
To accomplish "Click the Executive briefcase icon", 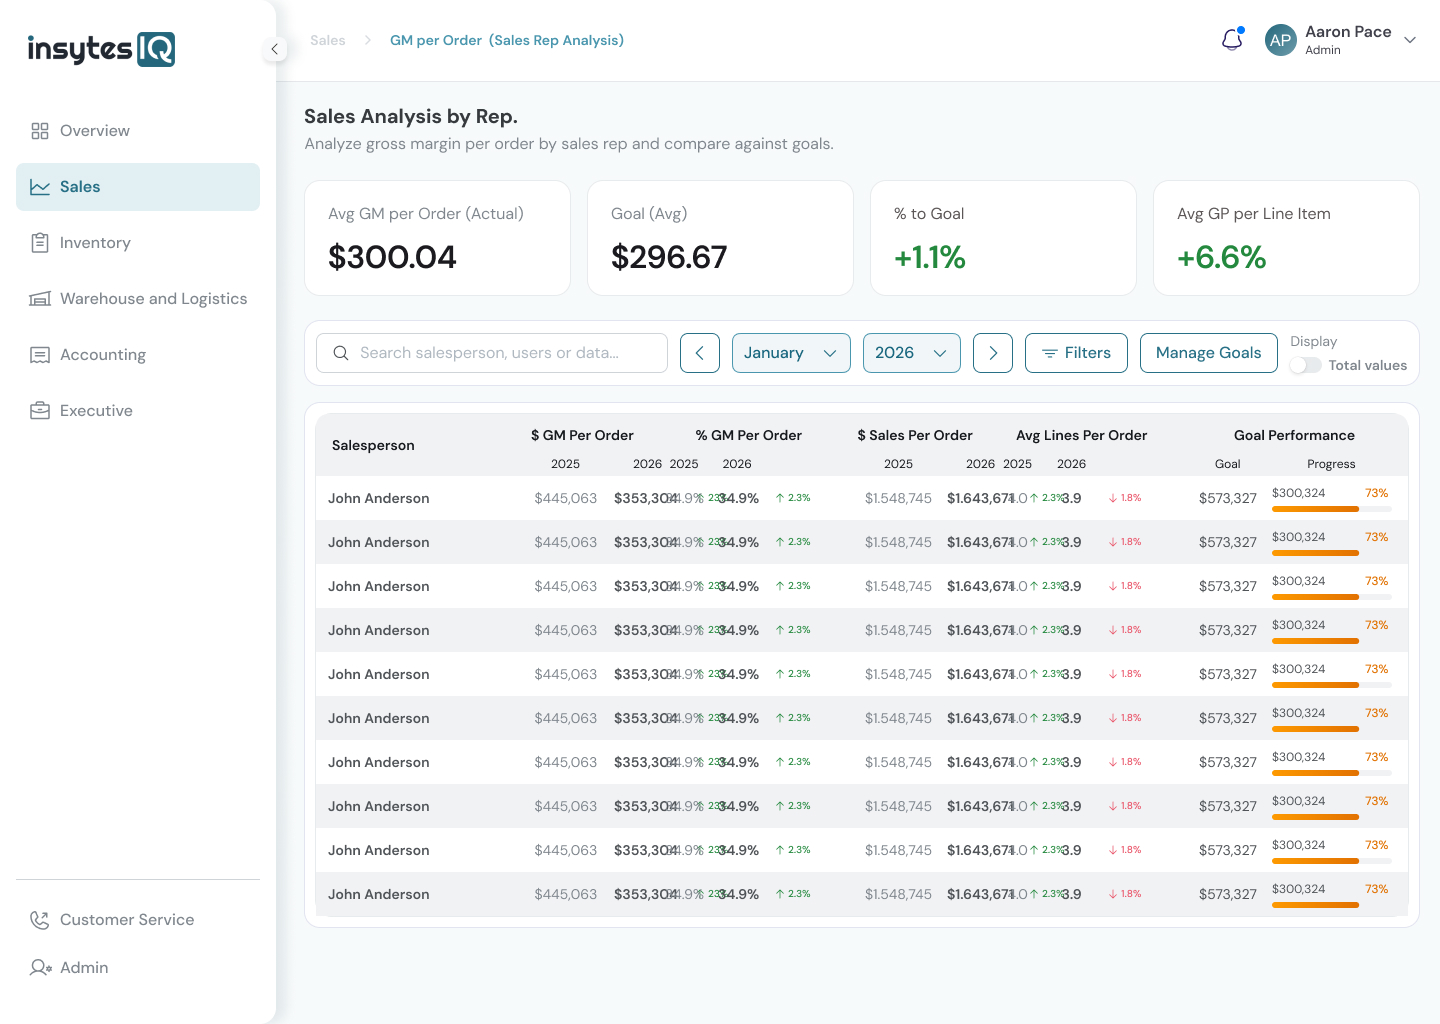I will 40,411.
